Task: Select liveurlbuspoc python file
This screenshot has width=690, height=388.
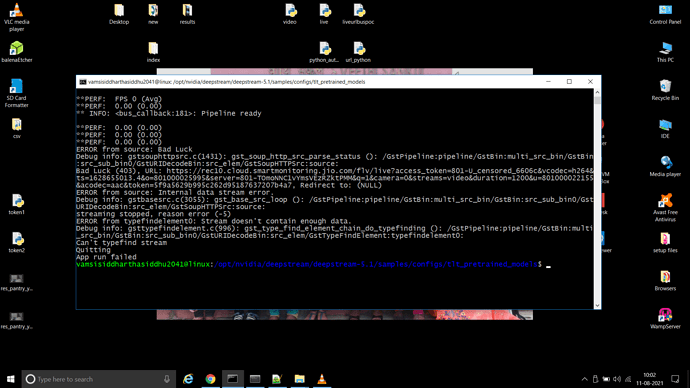Action: [358, 14]
